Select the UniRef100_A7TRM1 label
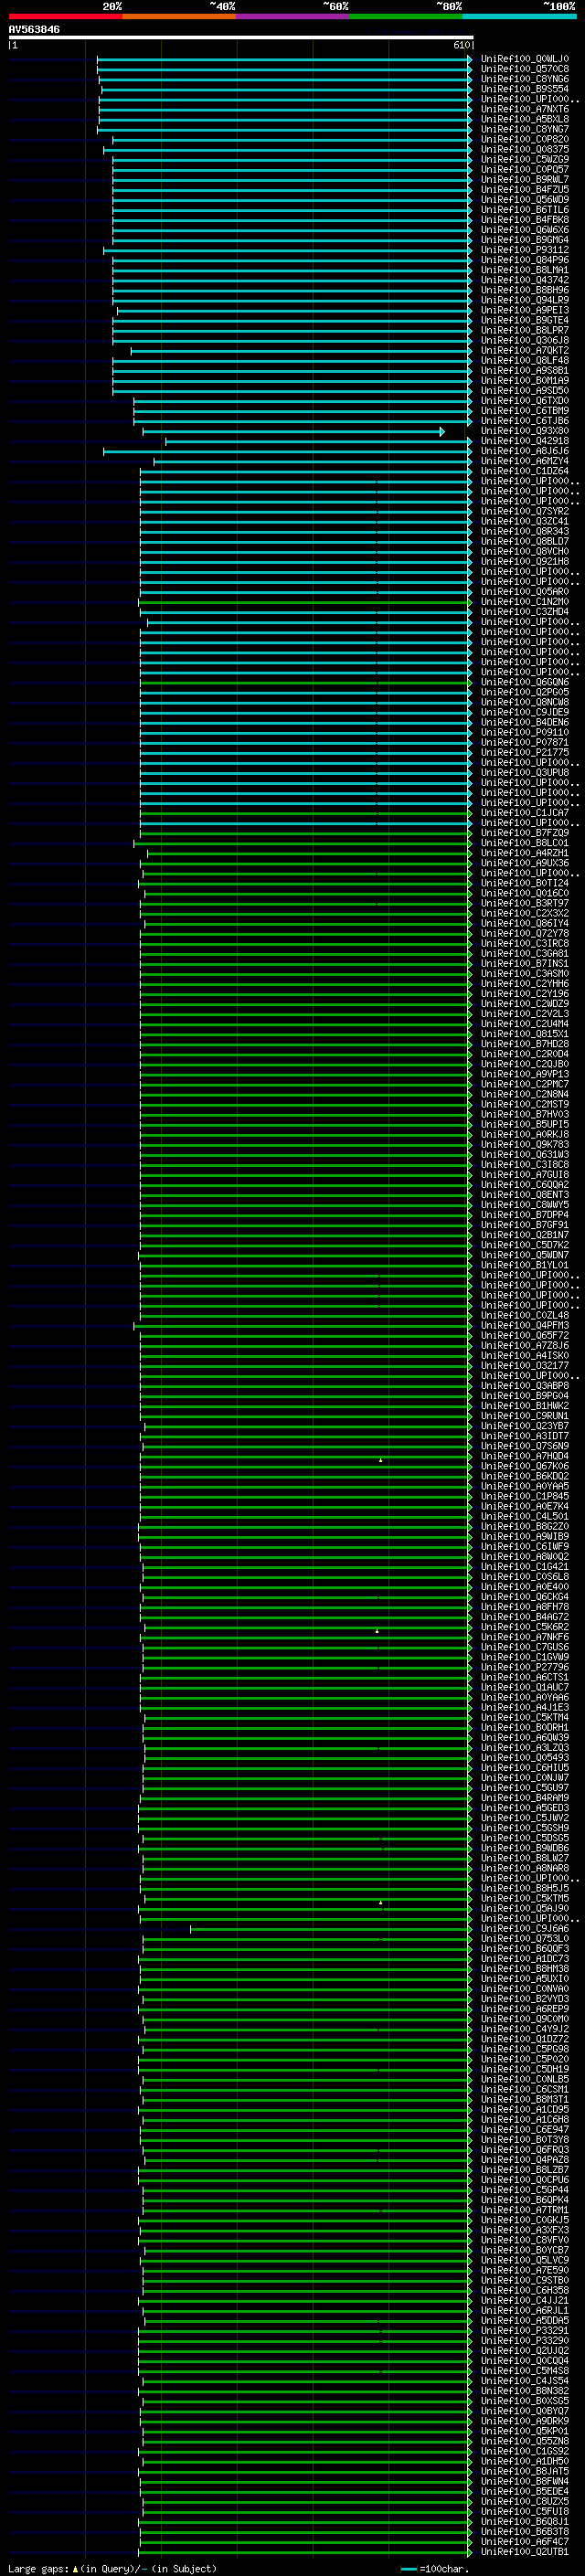The height and width of the screenshot is (2576, 585). click(x=524, y=2209)
